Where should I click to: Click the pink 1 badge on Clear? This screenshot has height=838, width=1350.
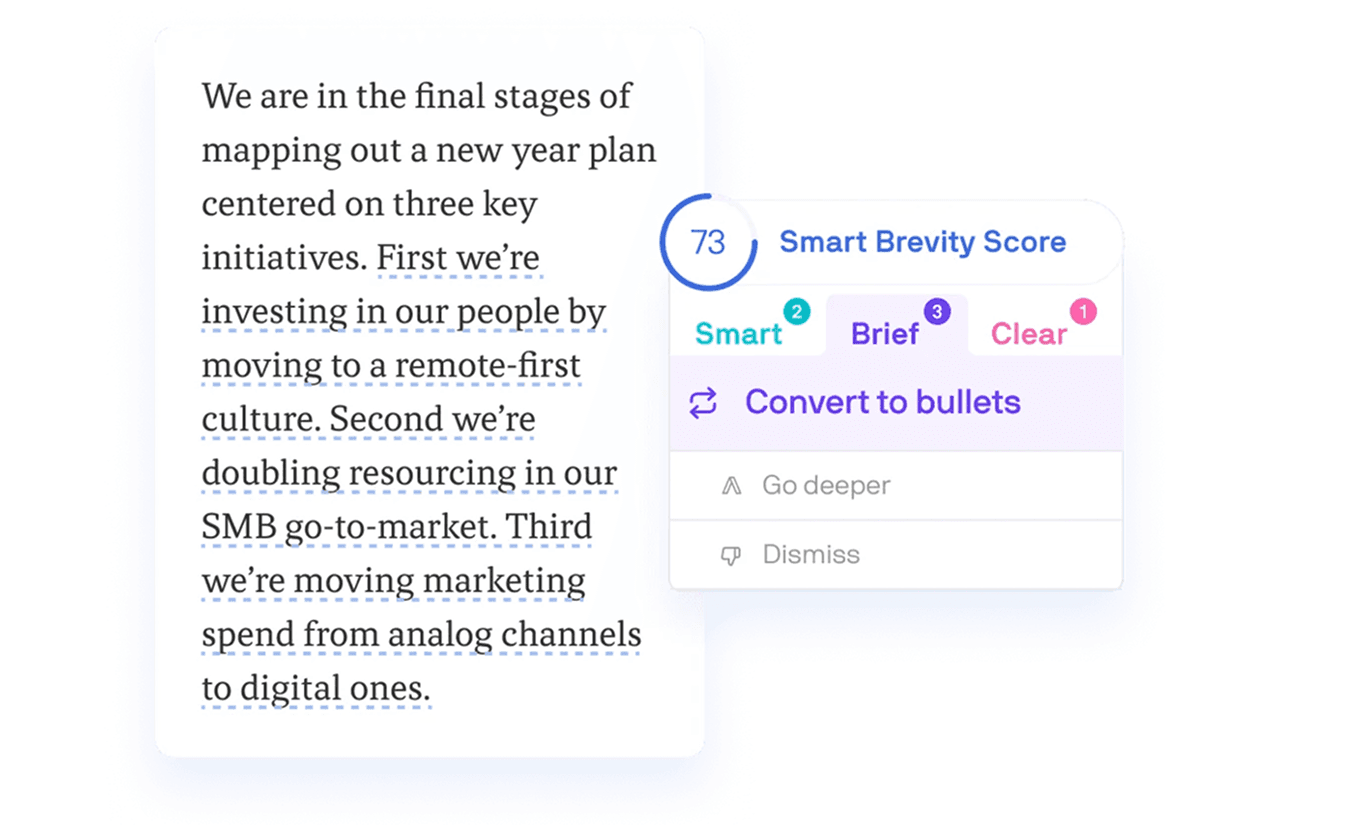[x=1083, y=312]
